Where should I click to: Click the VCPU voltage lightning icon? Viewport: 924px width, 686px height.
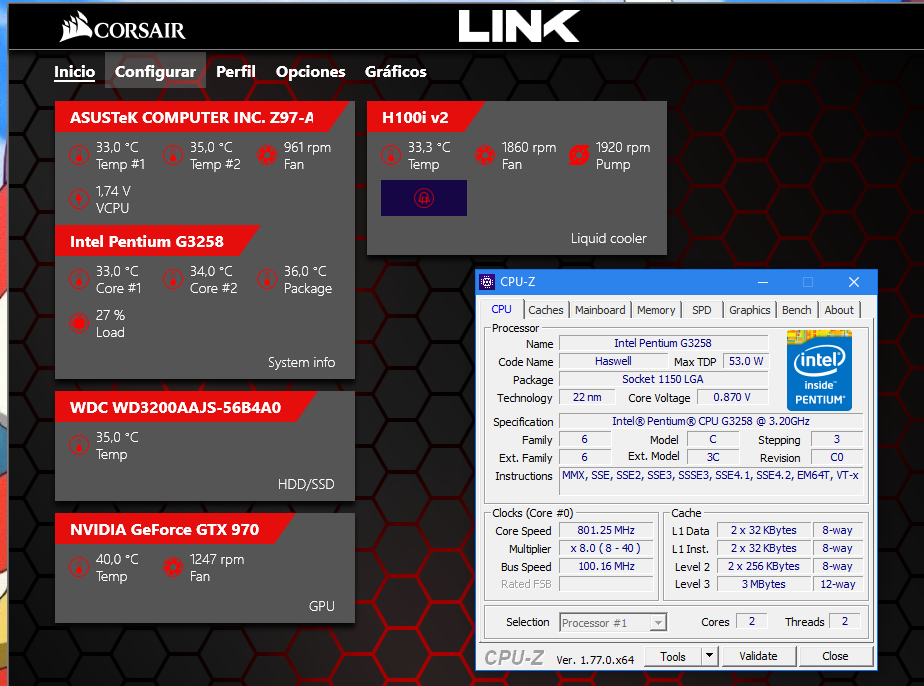coord(79,199)
